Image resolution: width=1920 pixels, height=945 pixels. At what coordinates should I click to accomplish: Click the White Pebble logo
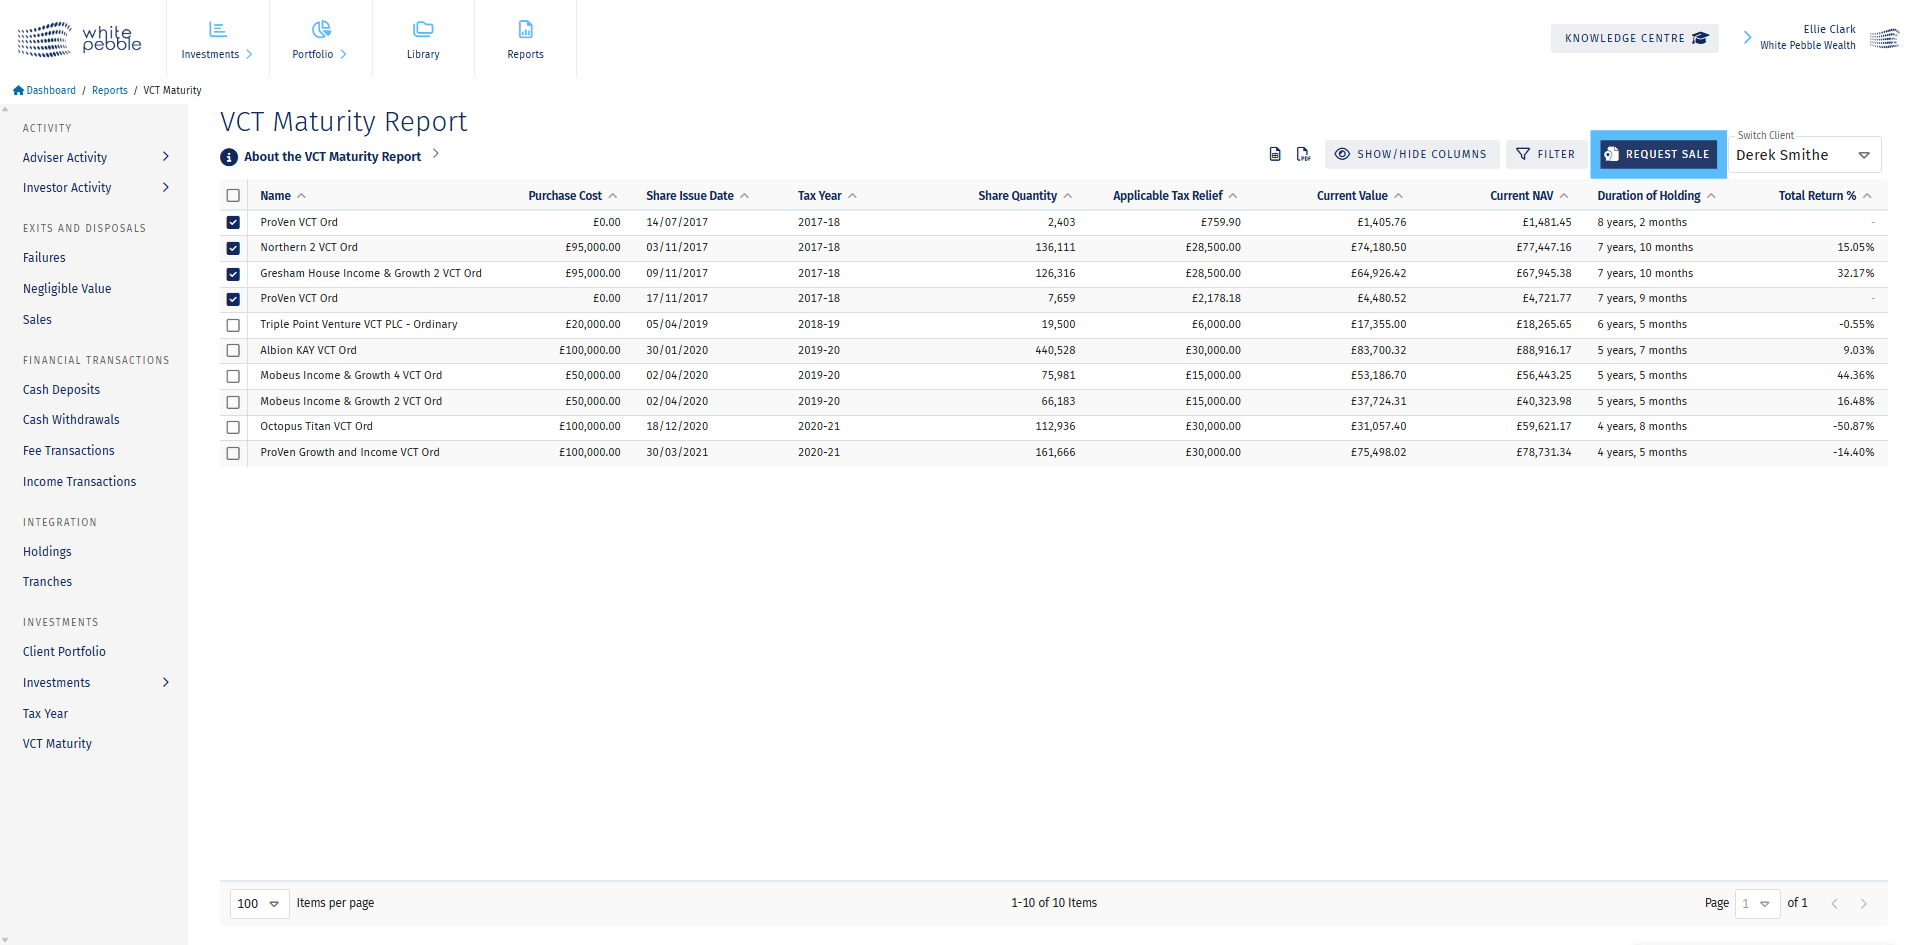[x=79, y=39]
